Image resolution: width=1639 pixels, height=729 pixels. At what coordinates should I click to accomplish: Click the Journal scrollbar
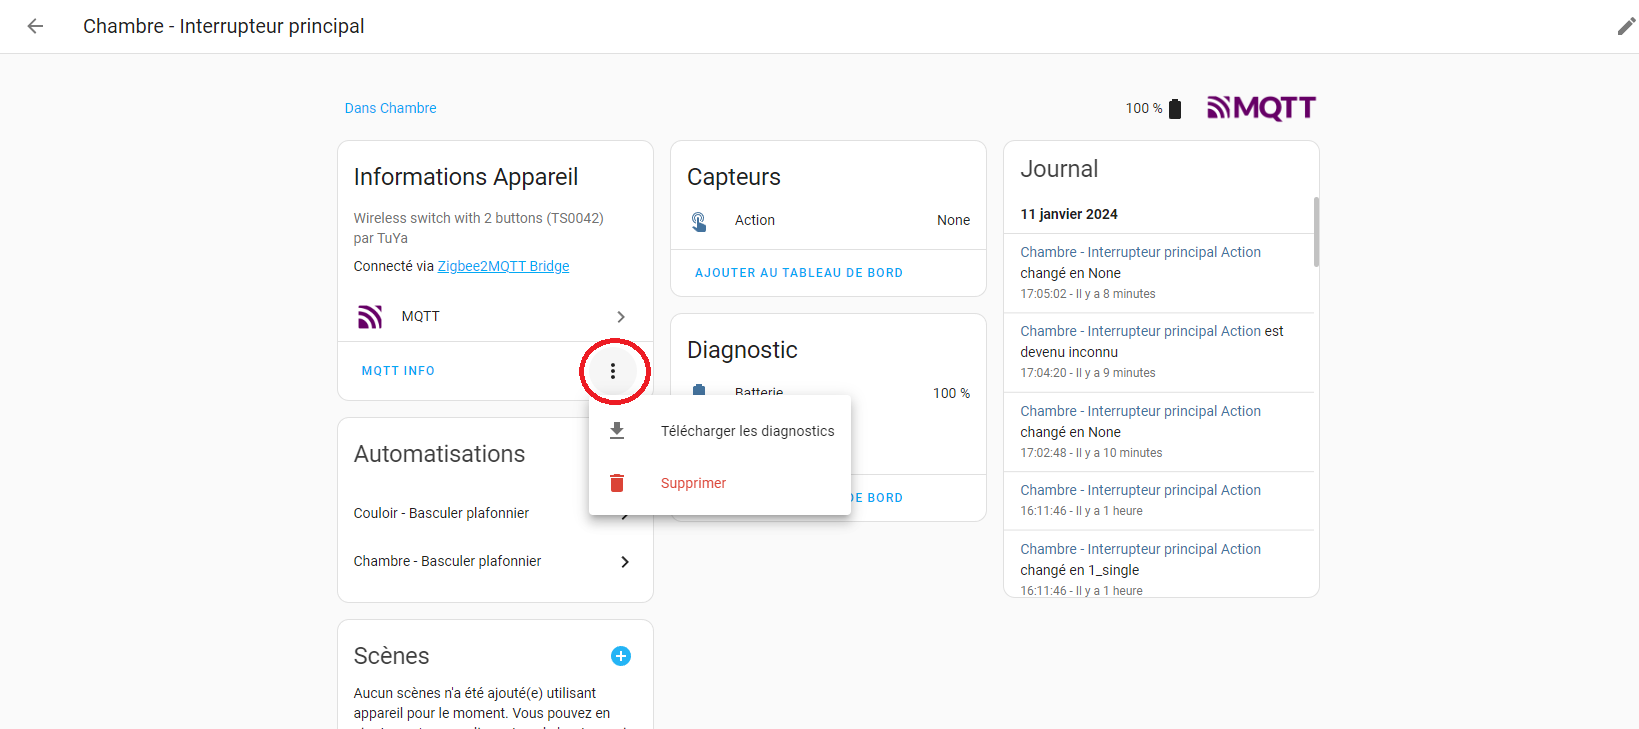coord(1316,232)
